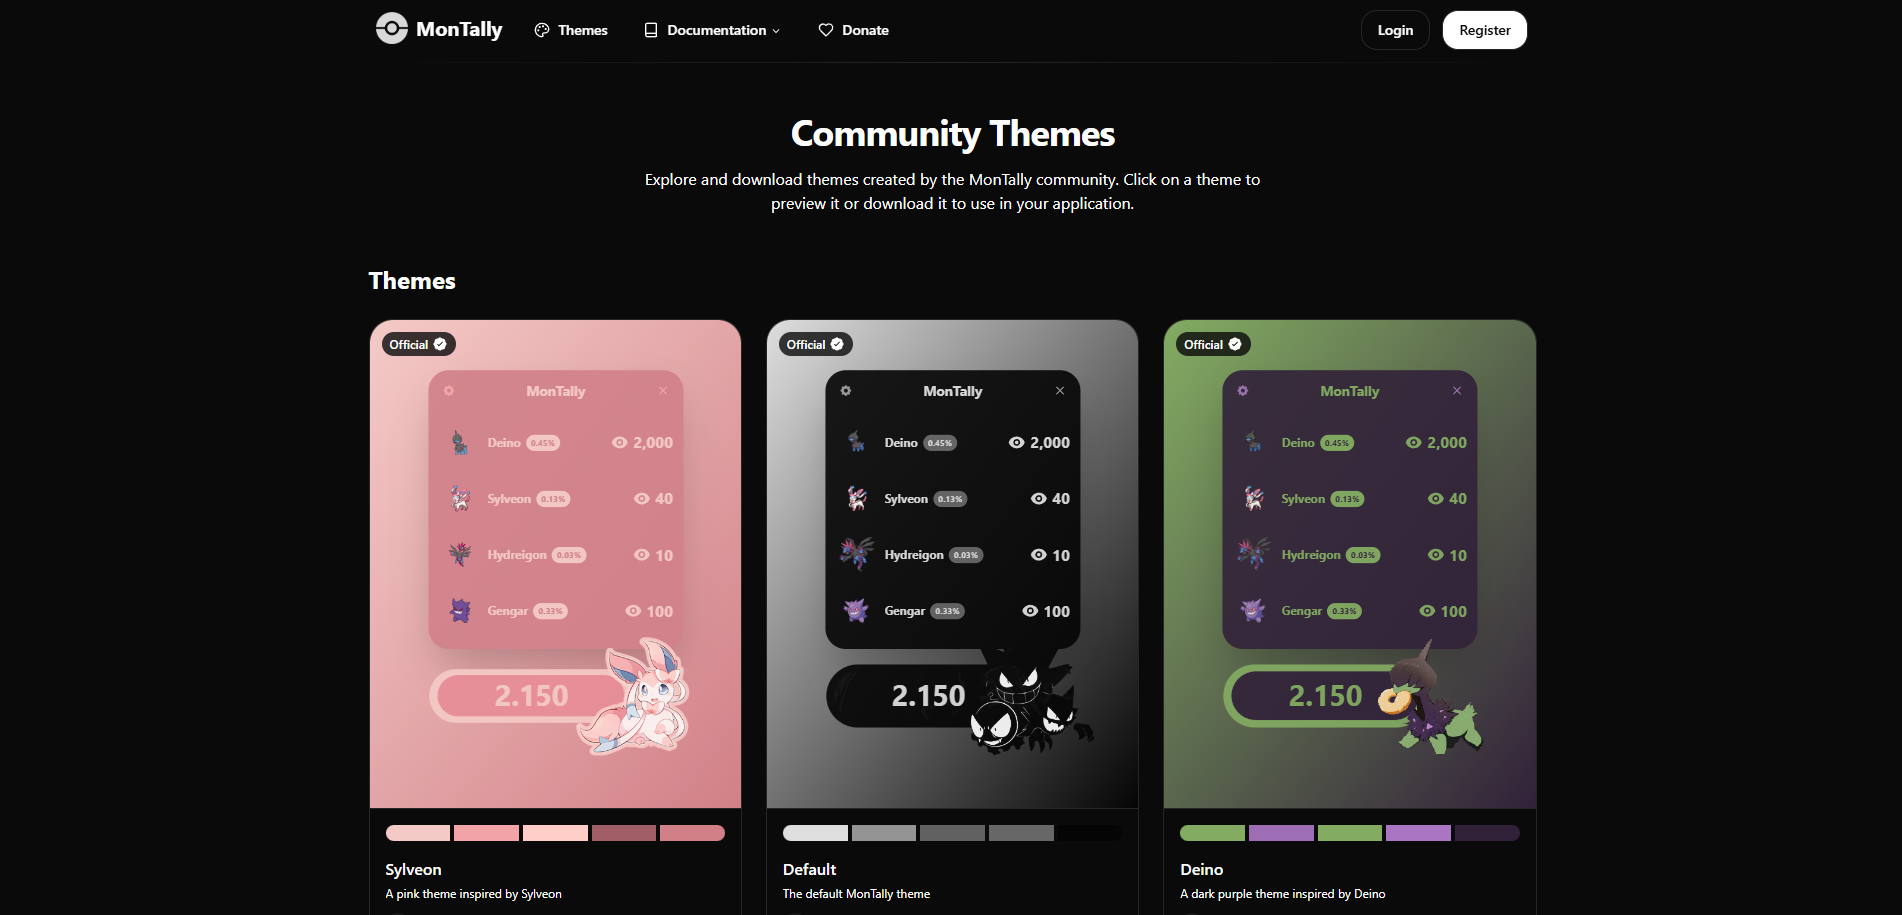Toggle eye icon beside 40 in Default preview
The width and height of the screenshot is (1902, 915).
click(x=1038, y=498)
